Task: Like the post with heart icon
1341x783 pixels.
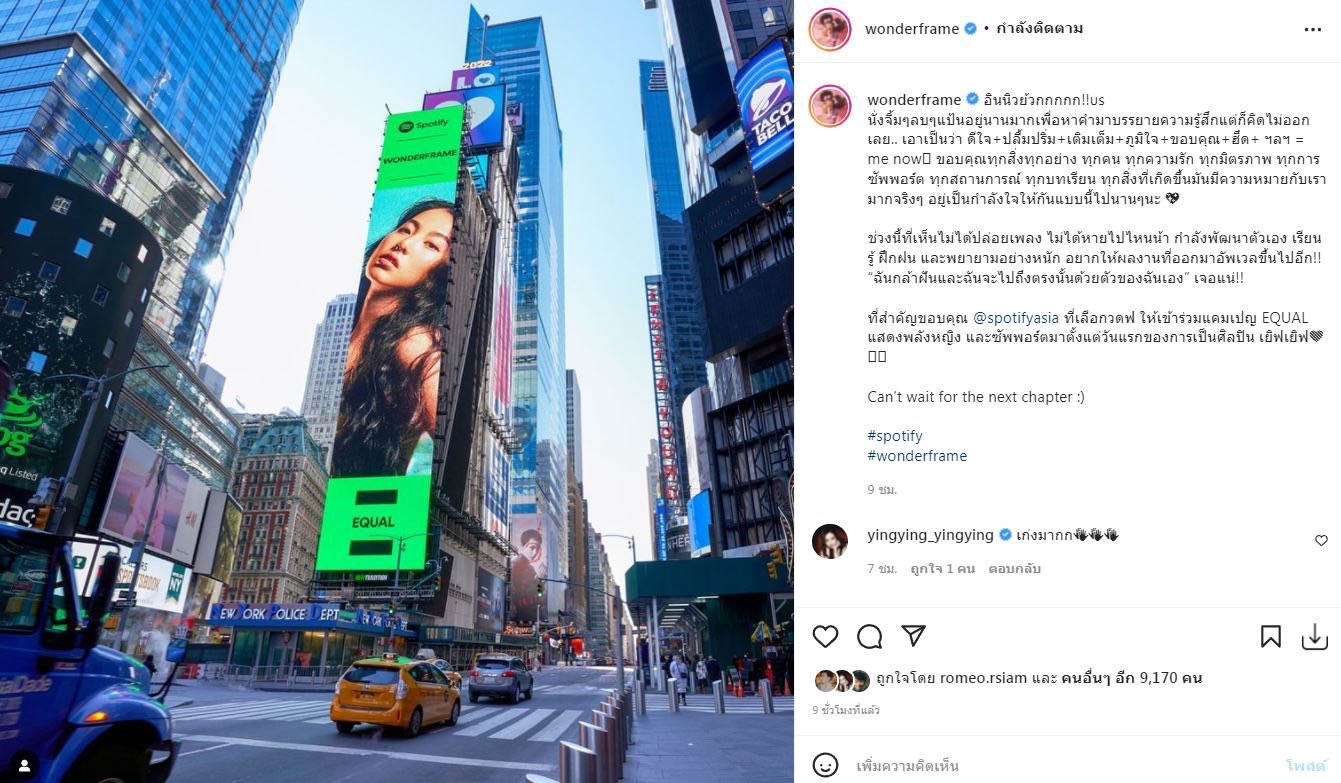Action: click(825, 636)
